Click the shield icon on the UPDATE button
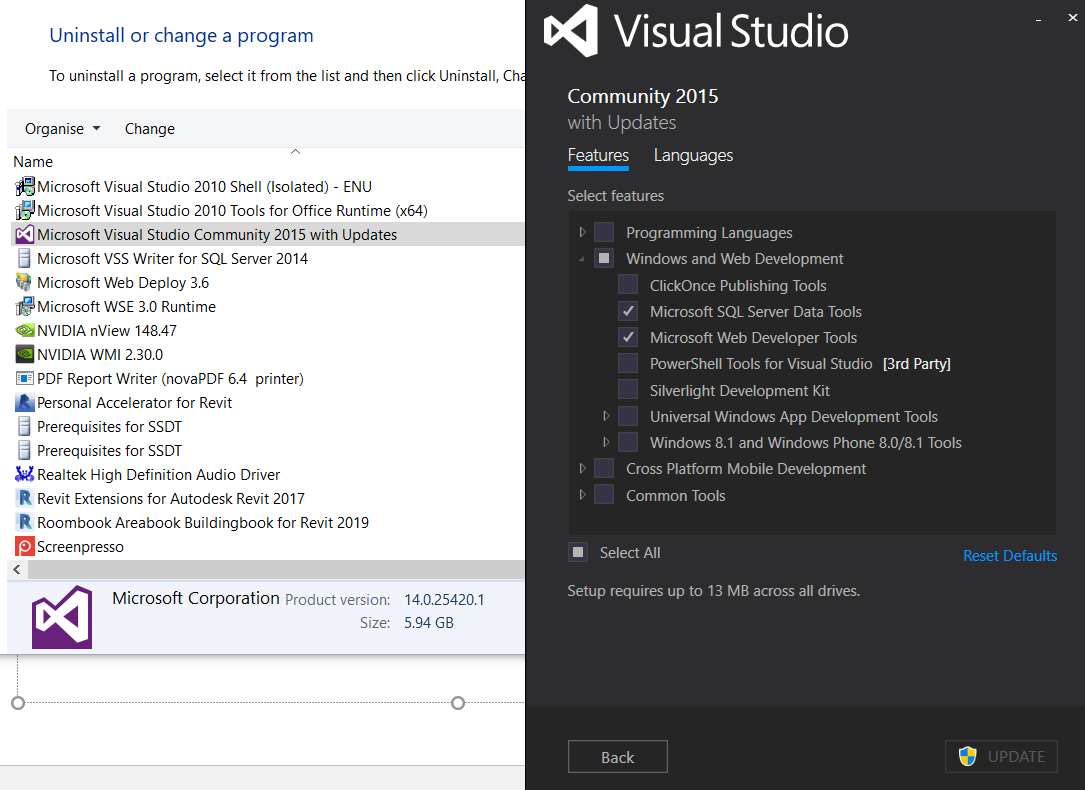This screenshot has height=790, width=1085. point(967,756)
